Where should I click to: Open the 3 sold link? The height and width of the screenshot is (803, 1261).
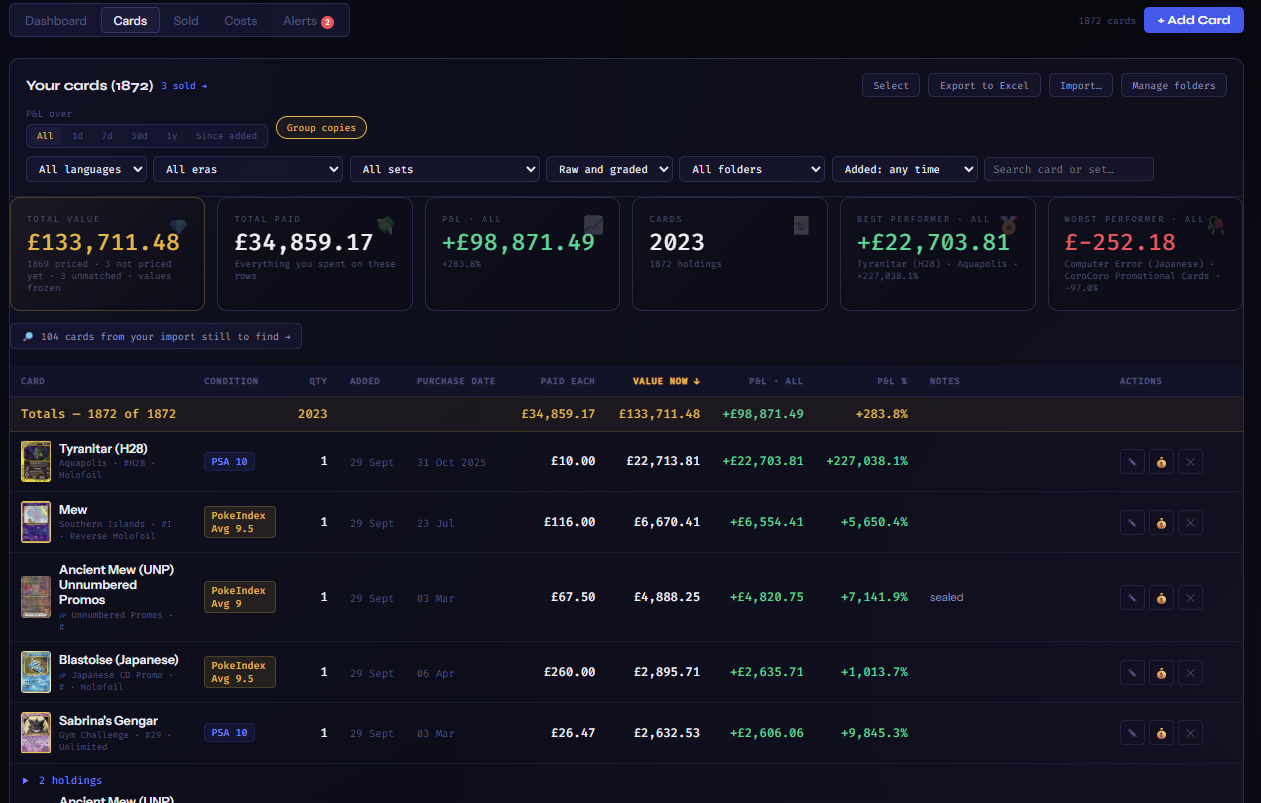click(x=184, y=86)
